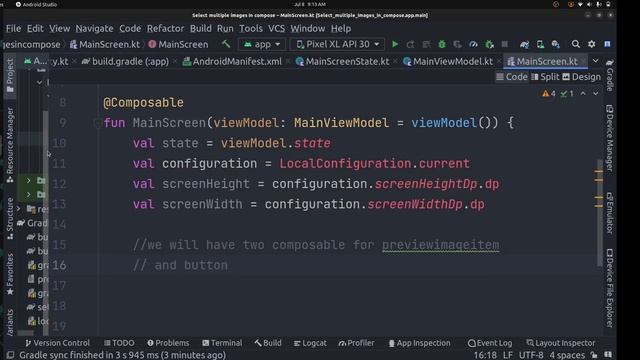Viewport: 640px width, 360px height.
Task: Switch editor to Split view
Action: pos(545,77)
